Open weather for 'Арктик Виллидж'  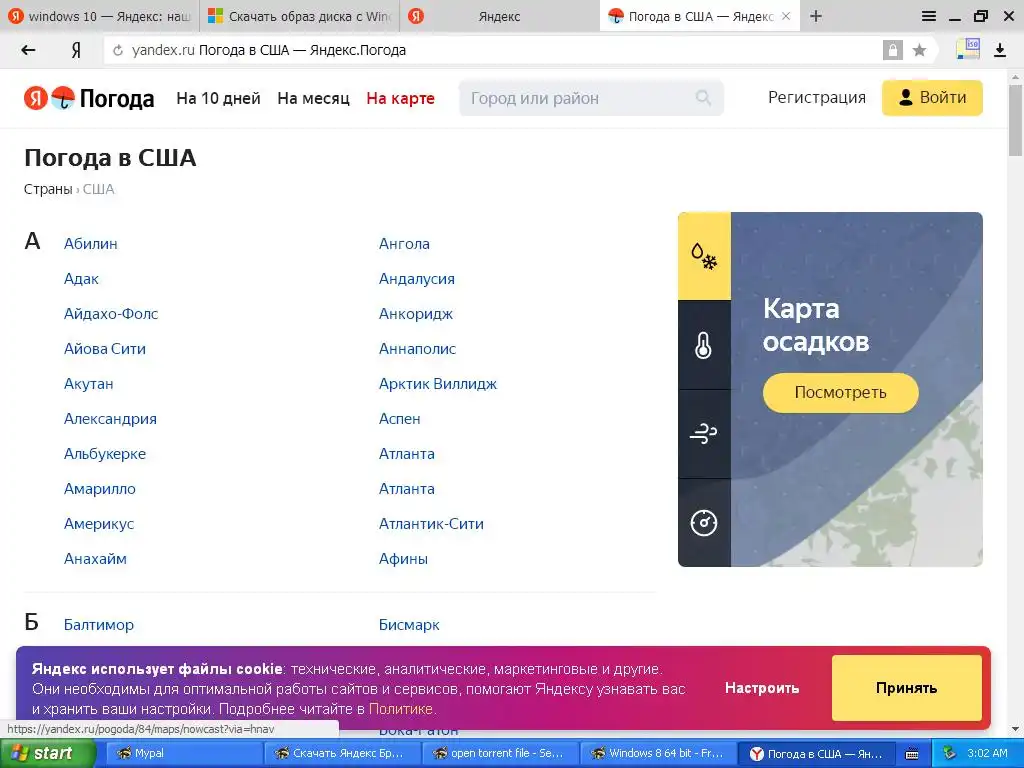[x=438, y=384]
